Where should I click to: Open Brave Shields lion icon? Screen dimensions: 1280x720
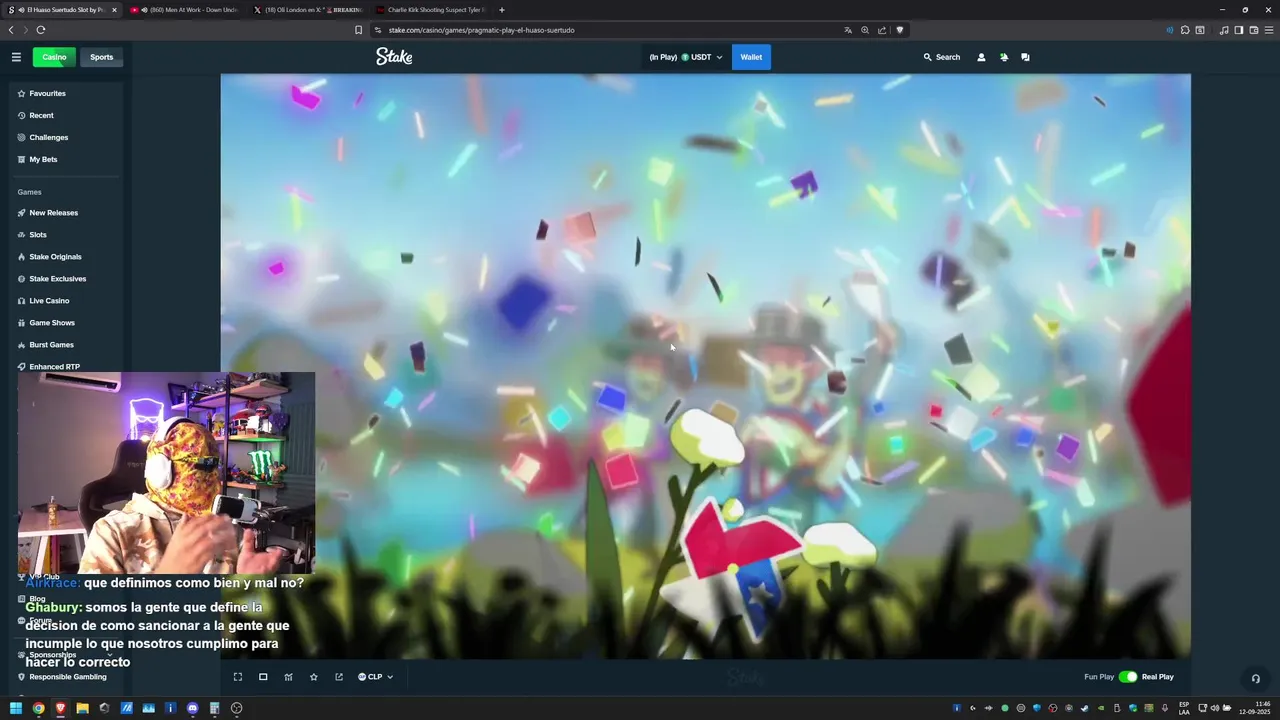coord(899,30)
